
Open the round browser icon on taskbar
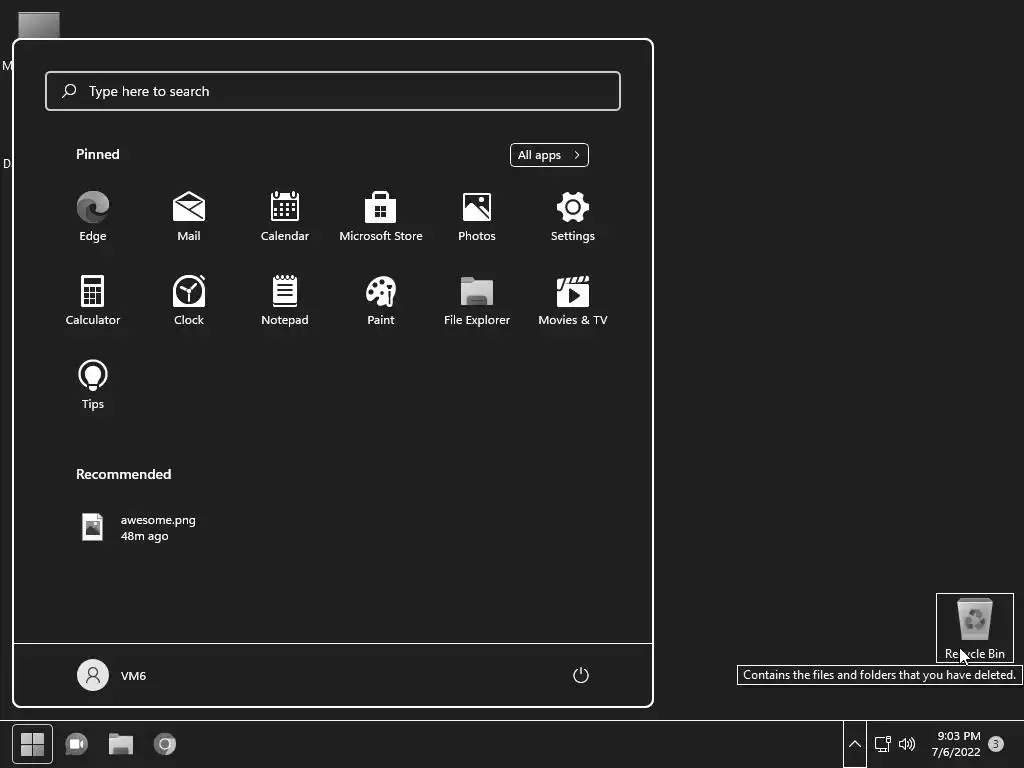(165, 744)
